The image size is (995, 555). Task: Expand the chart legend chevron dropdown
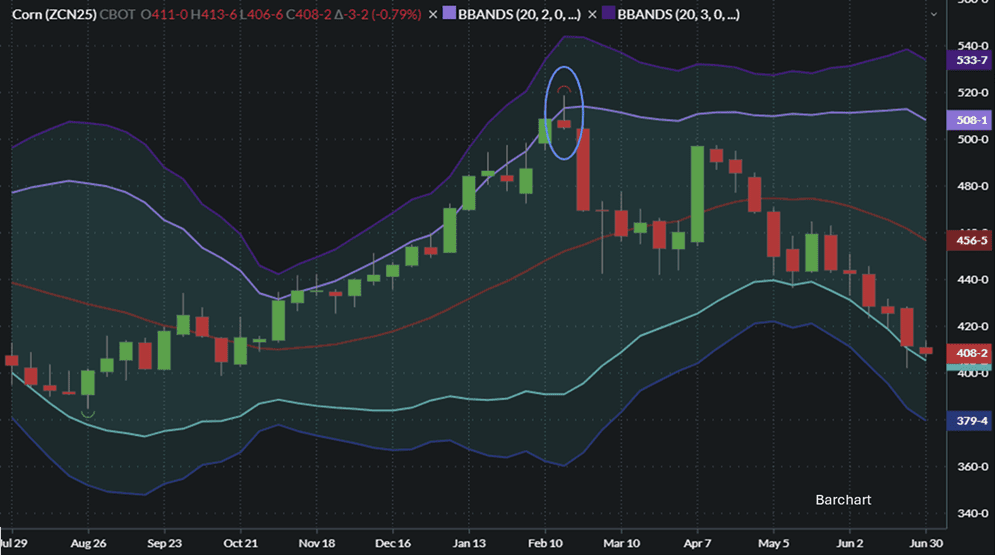tap(933, 15)
